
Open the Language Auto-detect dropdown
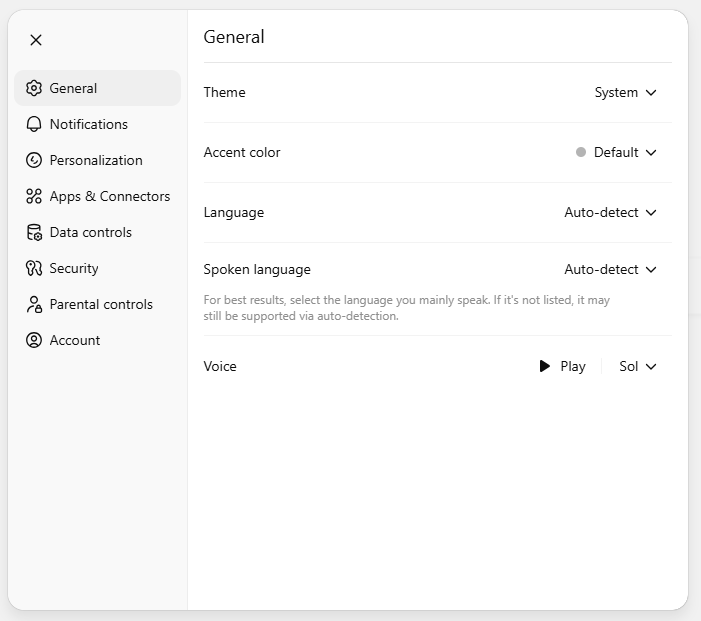coord(610,212)
